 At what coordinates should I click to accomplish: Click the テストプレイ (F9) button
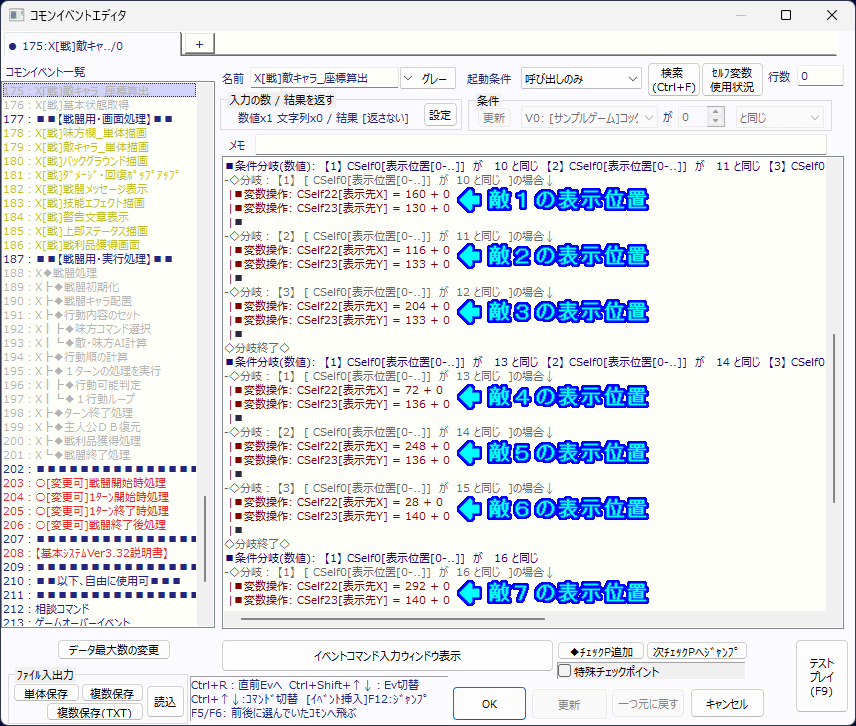[821, 676]
